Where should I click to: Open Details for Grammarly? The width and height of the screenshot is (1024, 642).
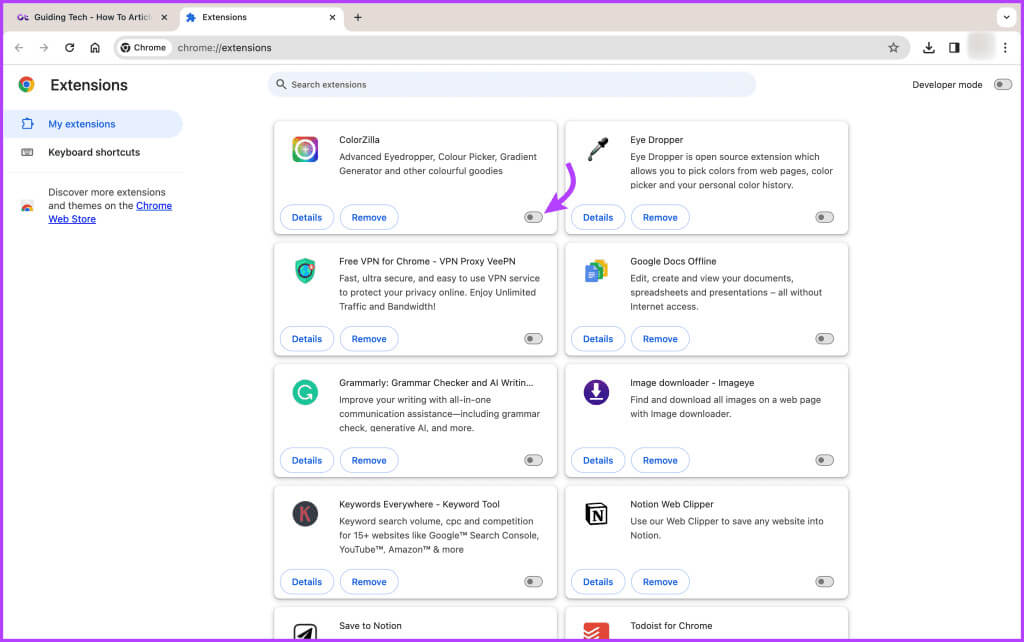307,460
